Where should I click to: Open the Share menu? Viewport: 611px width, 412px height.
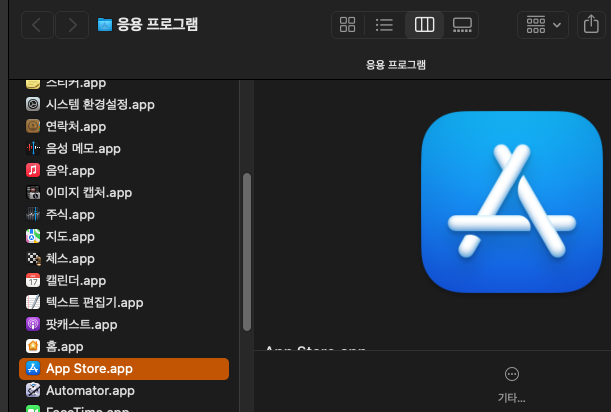click(x=591, y=25)
